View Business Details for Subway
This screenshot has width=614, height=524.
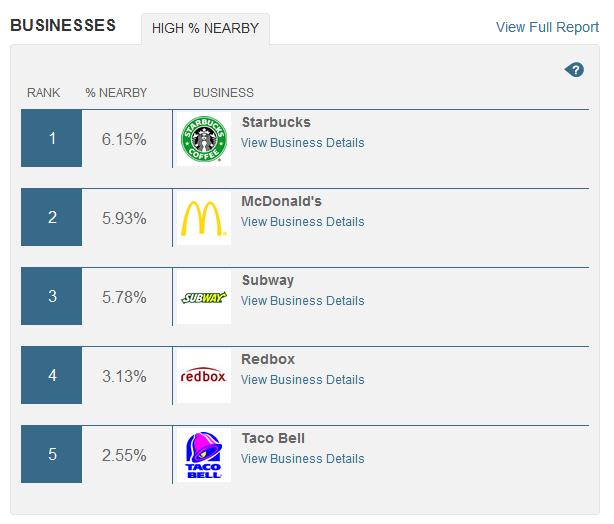pos(302,301)
